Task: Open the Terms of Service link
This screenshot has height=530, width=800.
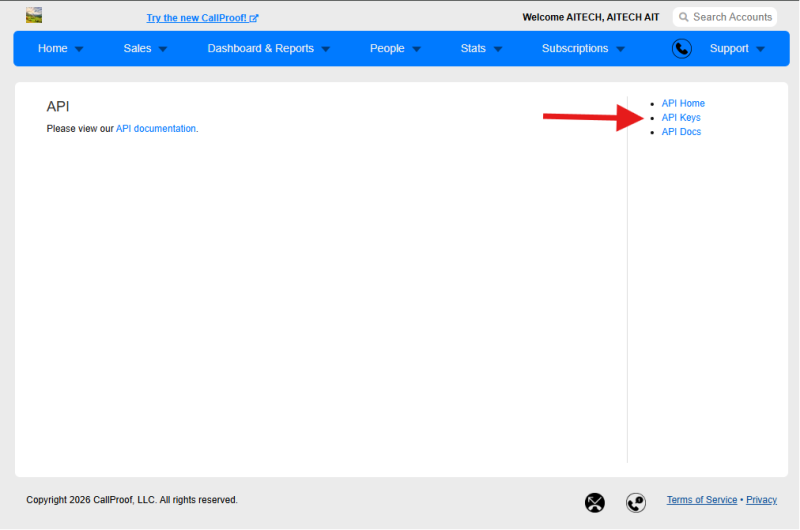Action: 702,500
